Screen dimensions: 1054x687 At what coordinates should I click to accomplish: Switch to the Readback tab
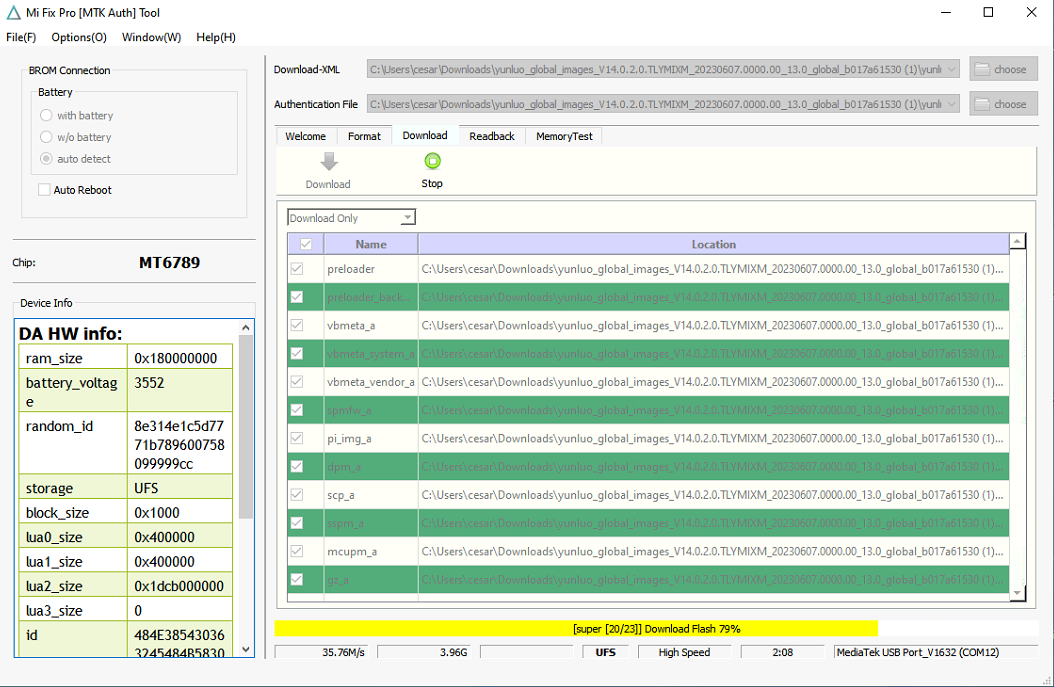click(492, 136)
